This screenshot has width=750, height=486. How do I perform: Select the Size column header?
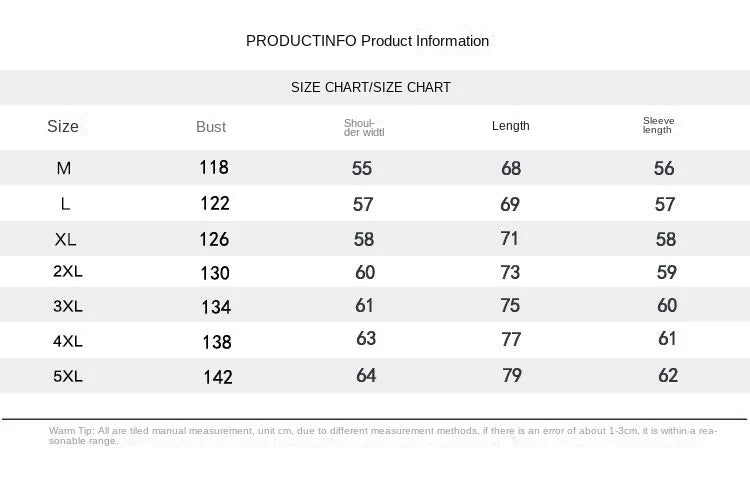pyautogui.click(x=63, y=126)
